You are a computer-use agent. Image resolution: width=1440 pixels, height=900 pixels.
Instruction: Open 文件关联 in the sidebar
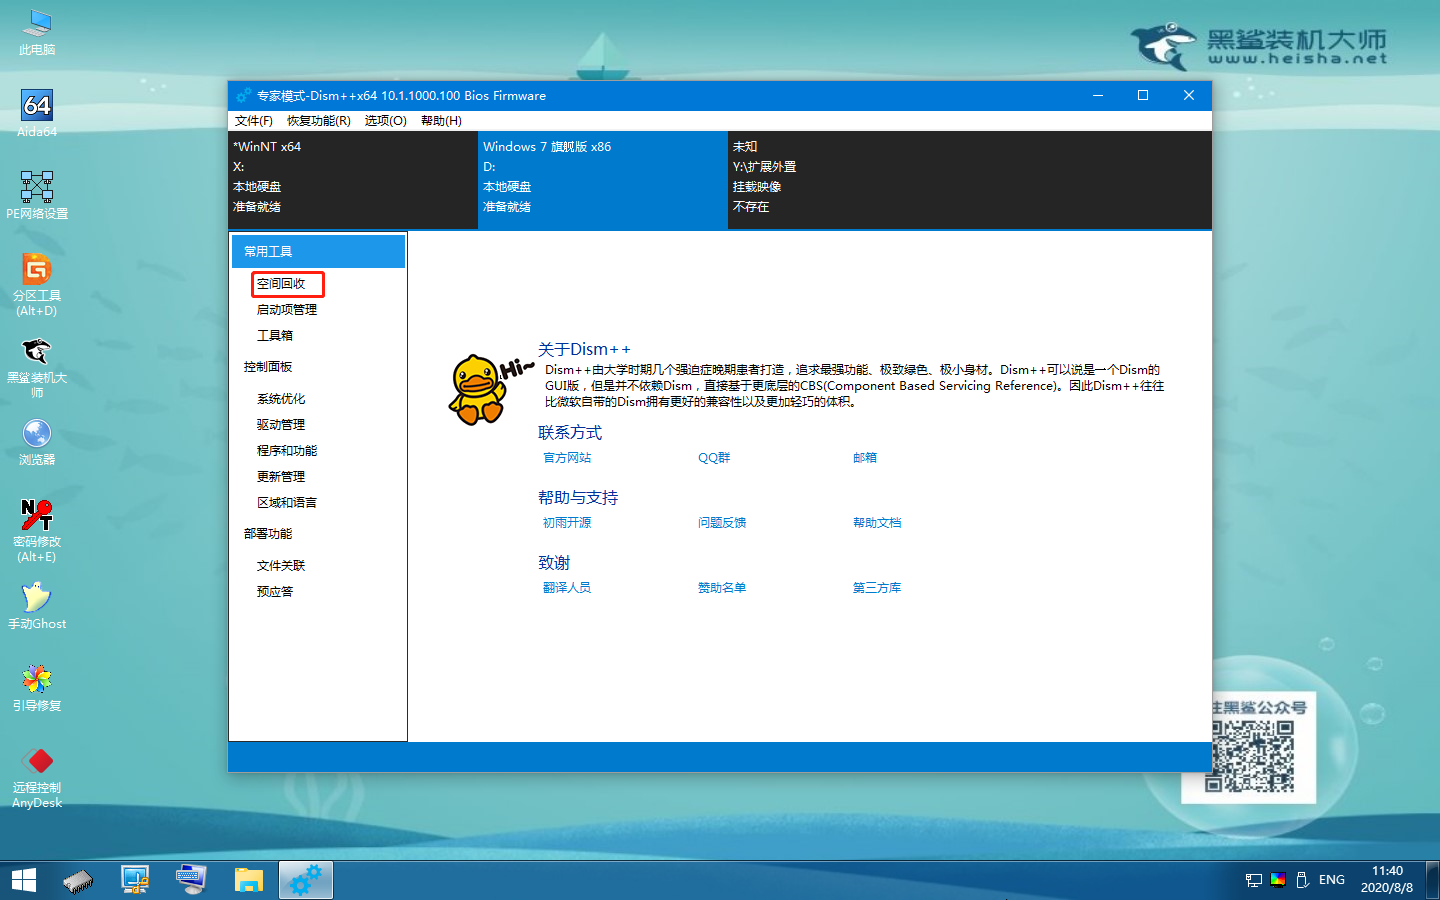pyautogui.click(x=281, y=566)
